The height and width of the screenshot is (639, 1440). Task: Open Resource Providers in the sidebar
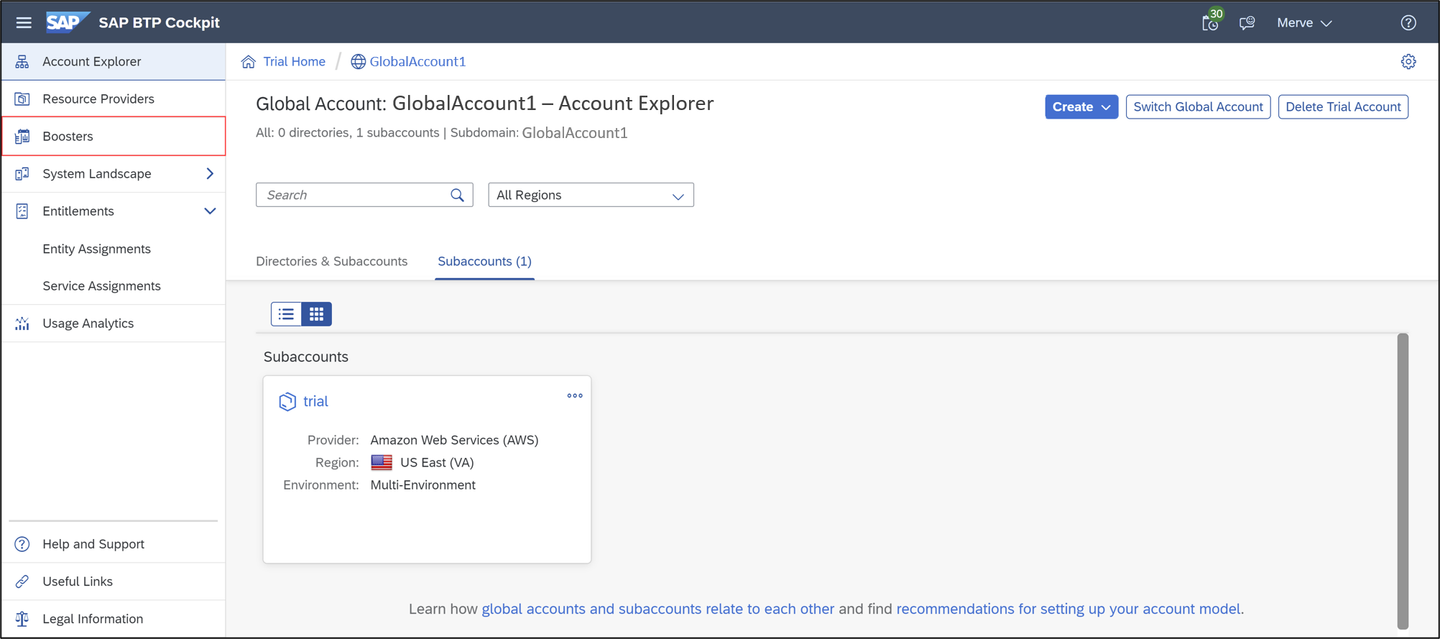click(x=113, y=99)
